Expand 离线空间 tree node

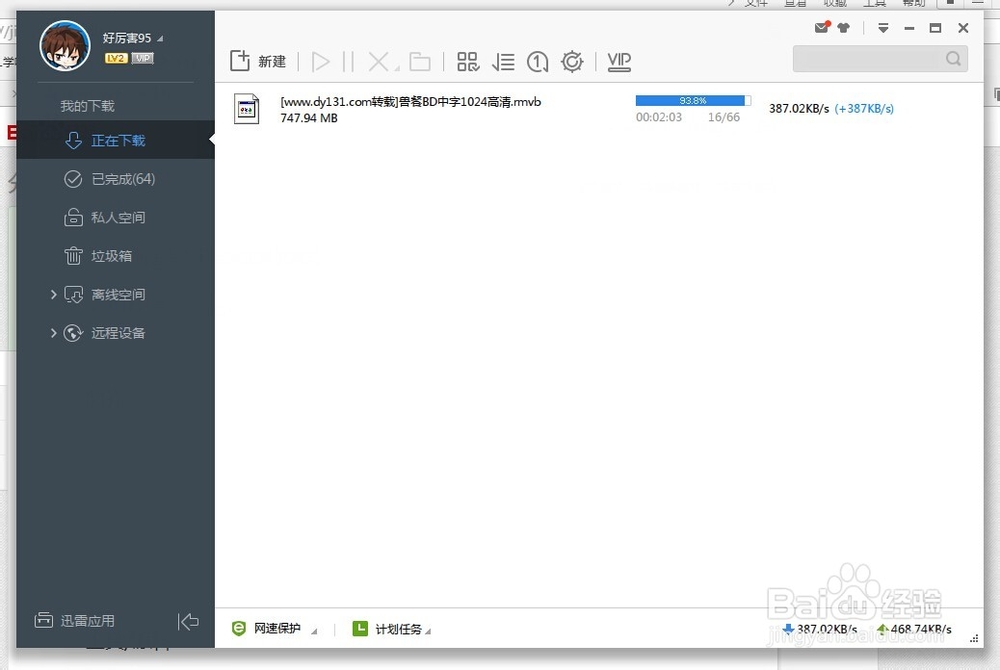pos(54,295)
